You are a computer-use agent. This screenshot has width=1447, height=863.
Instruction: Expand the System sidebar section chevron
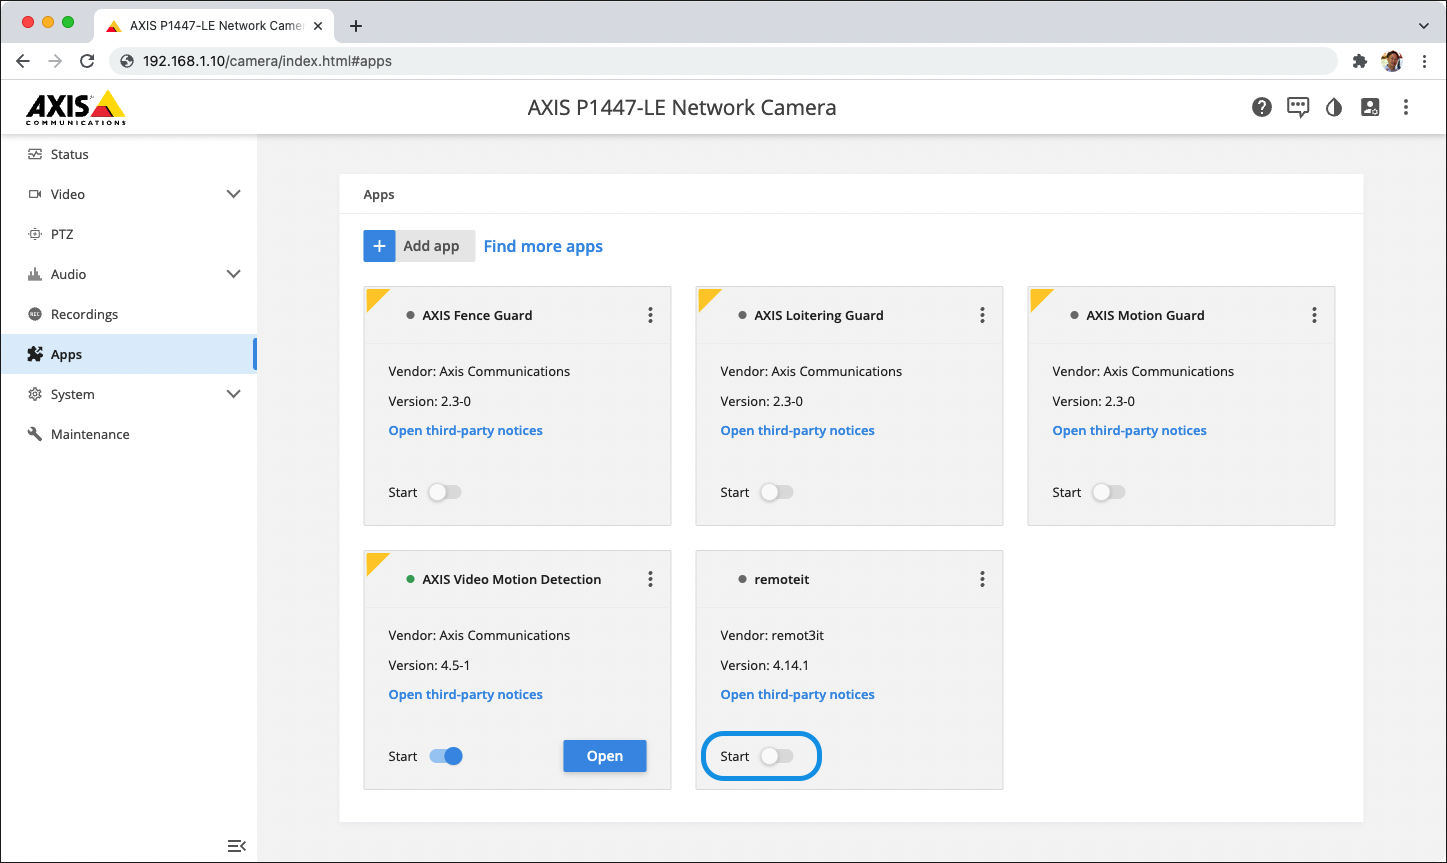[x=234, y=394]
